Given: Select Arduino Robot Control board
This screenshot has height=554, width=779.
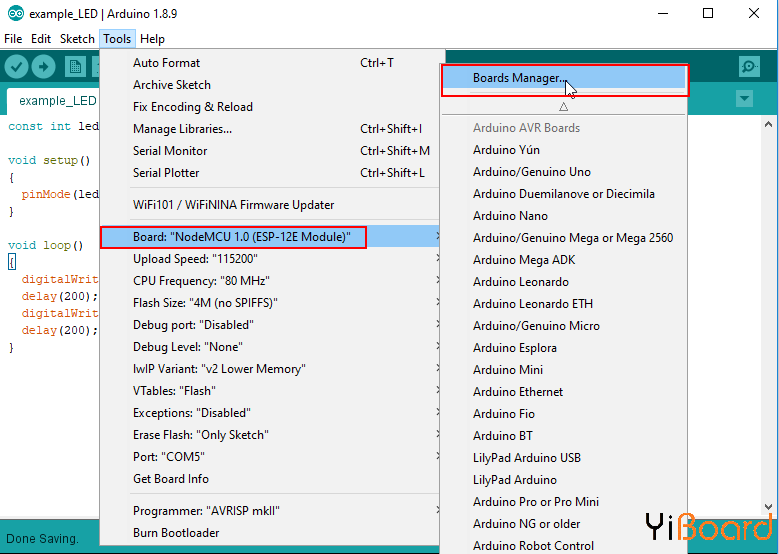Looking at the screenshot, I should point(564,546).
